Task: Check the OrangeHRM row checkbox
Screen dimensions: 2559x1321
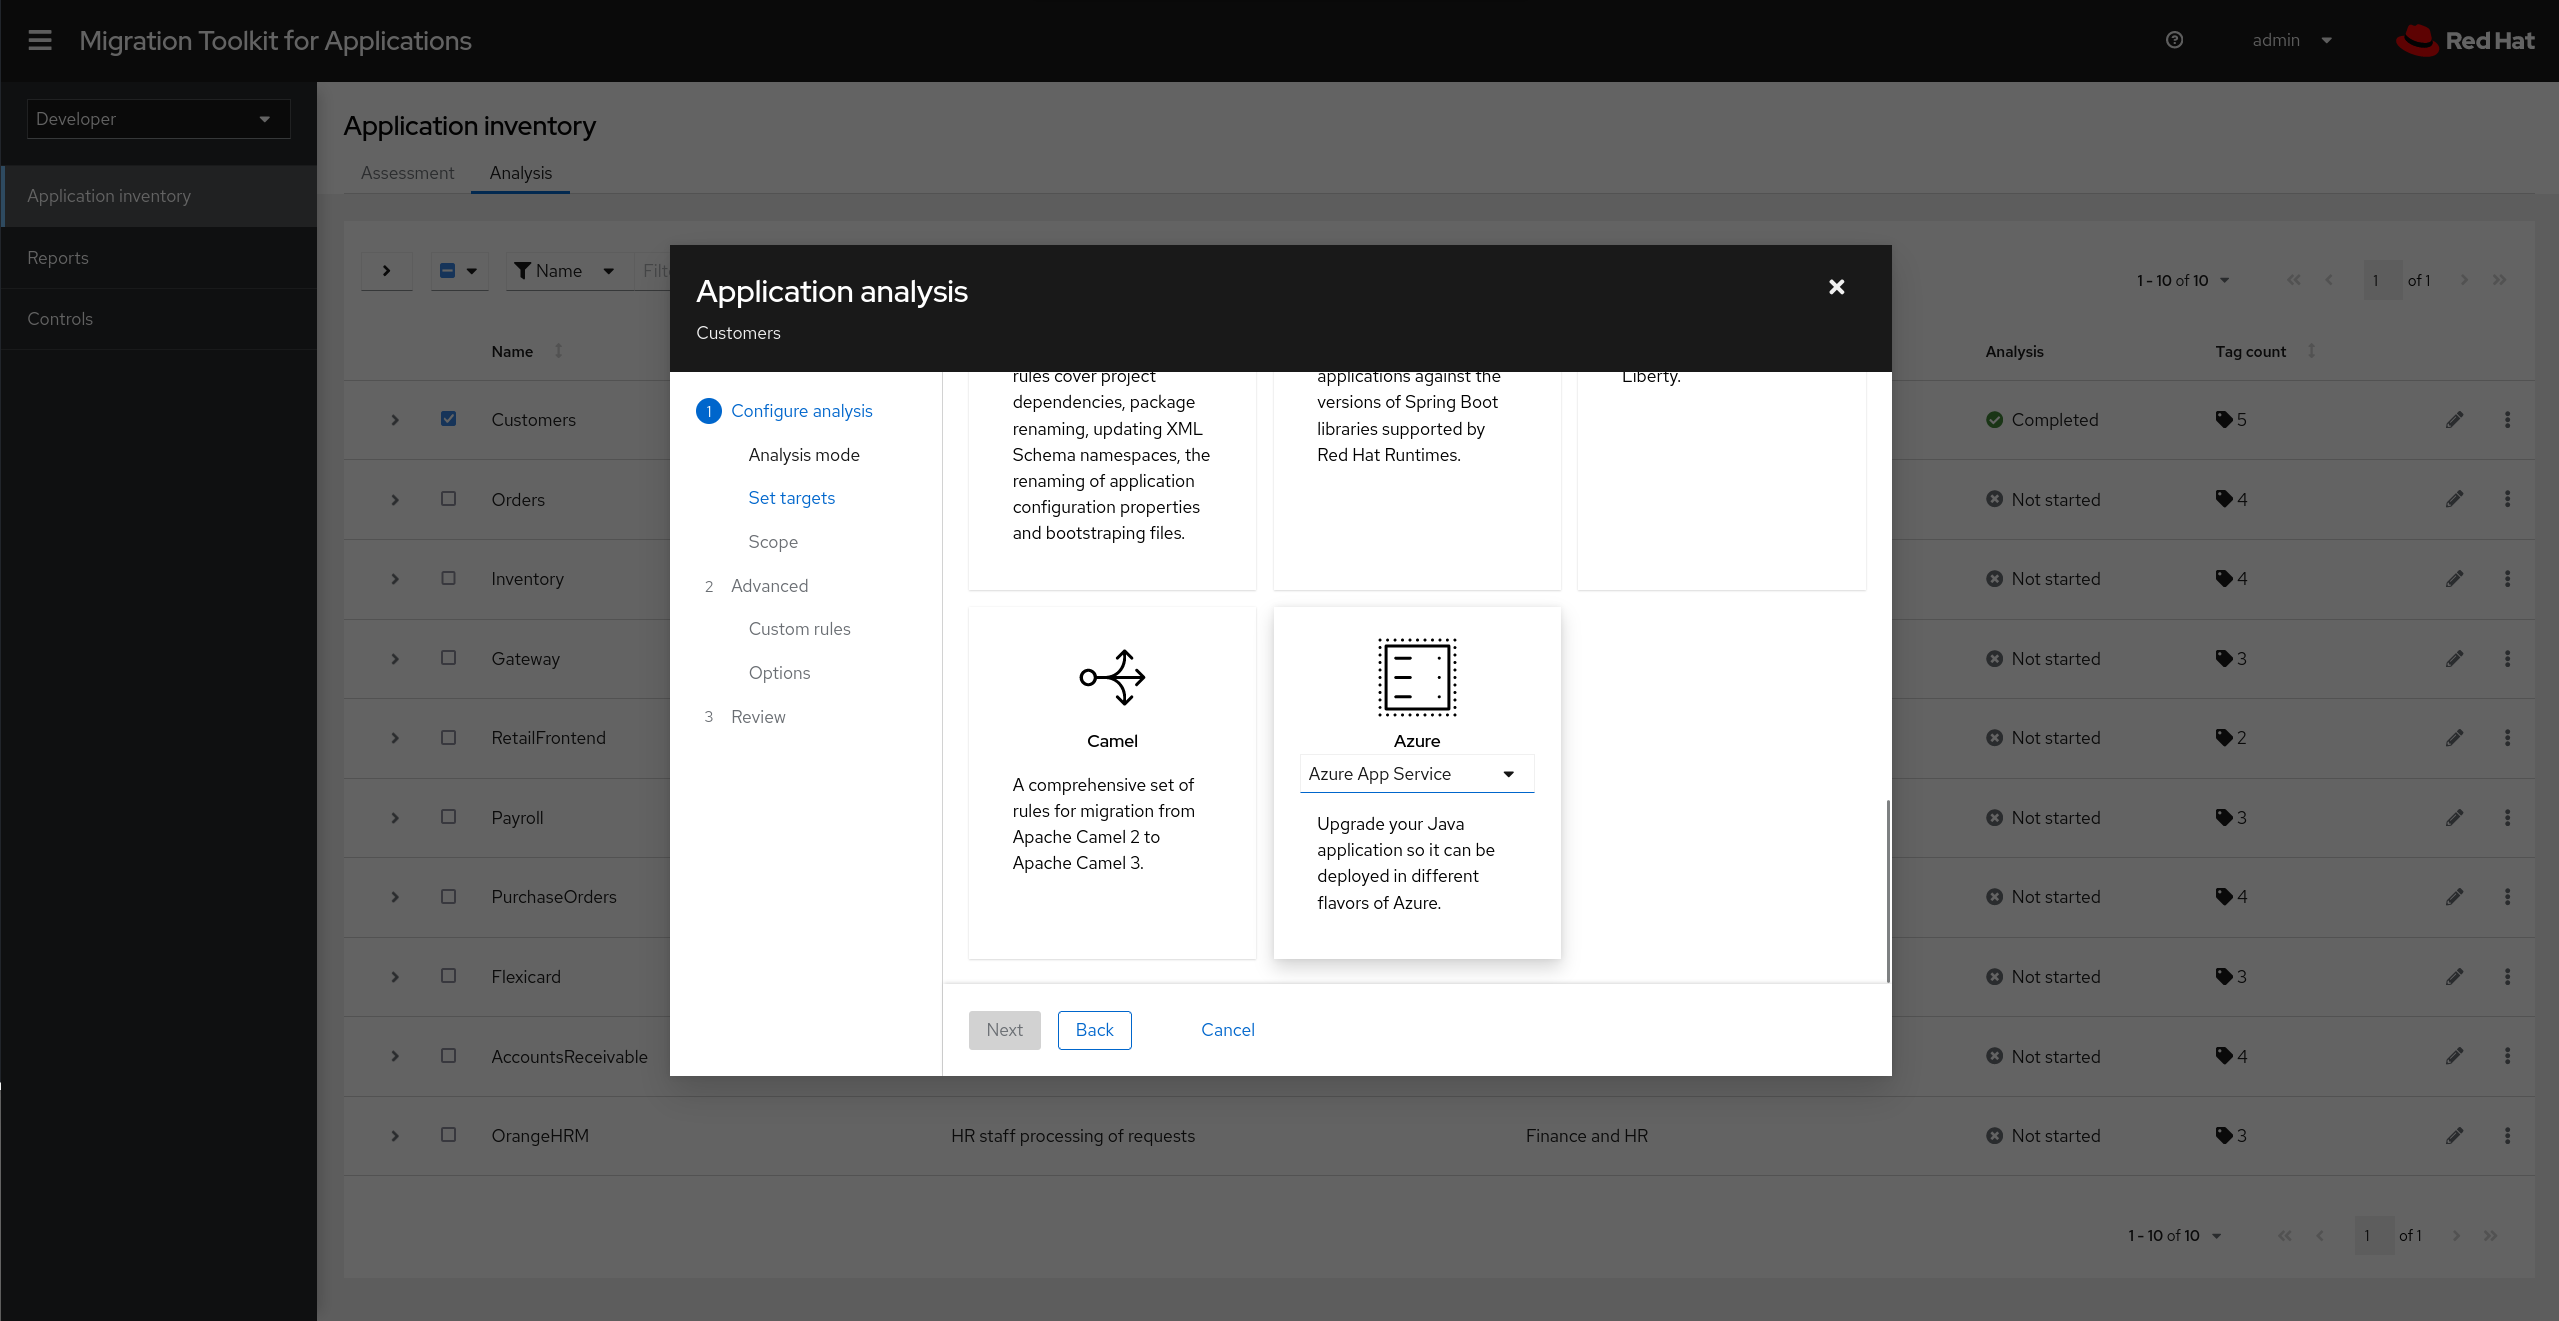Action: (x=448, y=1134)
